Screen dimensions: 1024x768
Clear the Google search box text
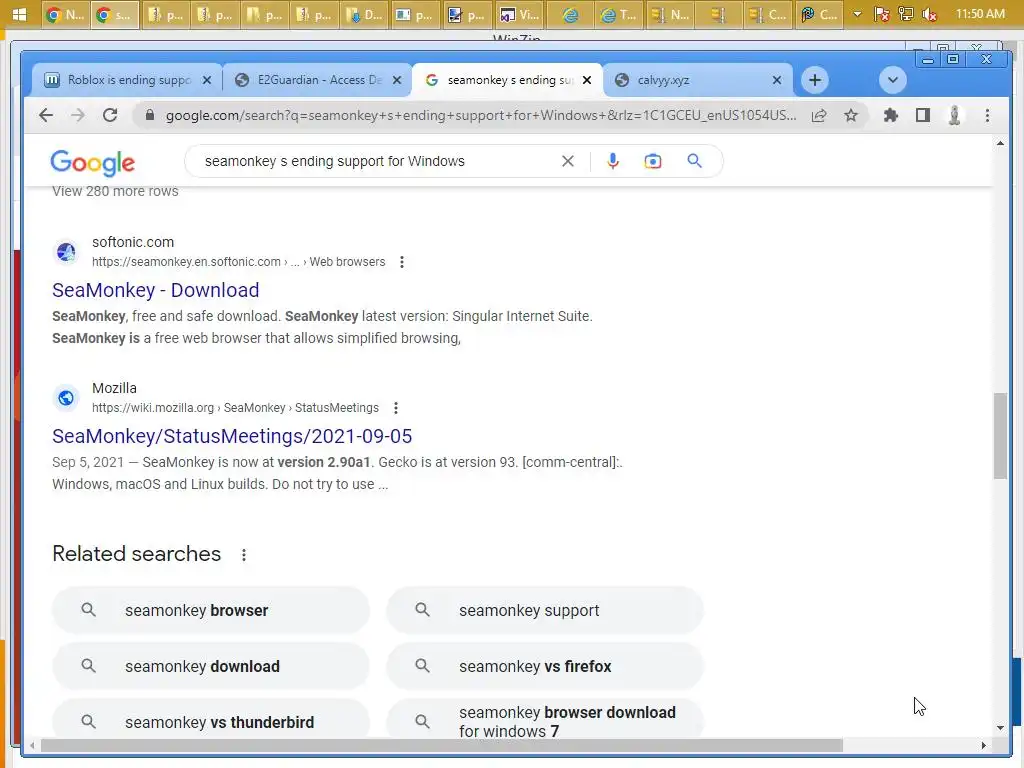pyautogui.click(x=568, y=161)
